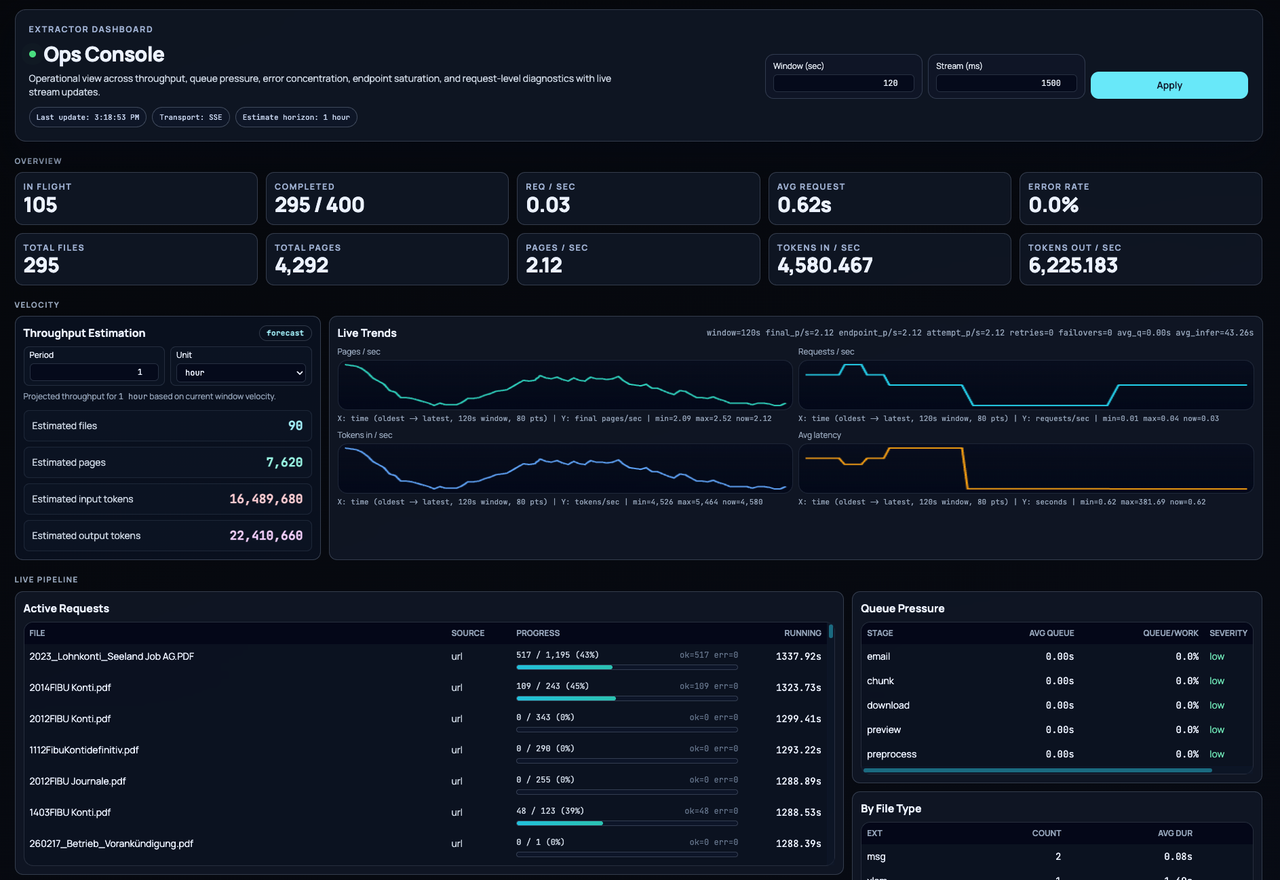This screenshot has width=1280, height=880.
Task: Focus the Stream (ms) input field
Action: tap(1006, 83)
